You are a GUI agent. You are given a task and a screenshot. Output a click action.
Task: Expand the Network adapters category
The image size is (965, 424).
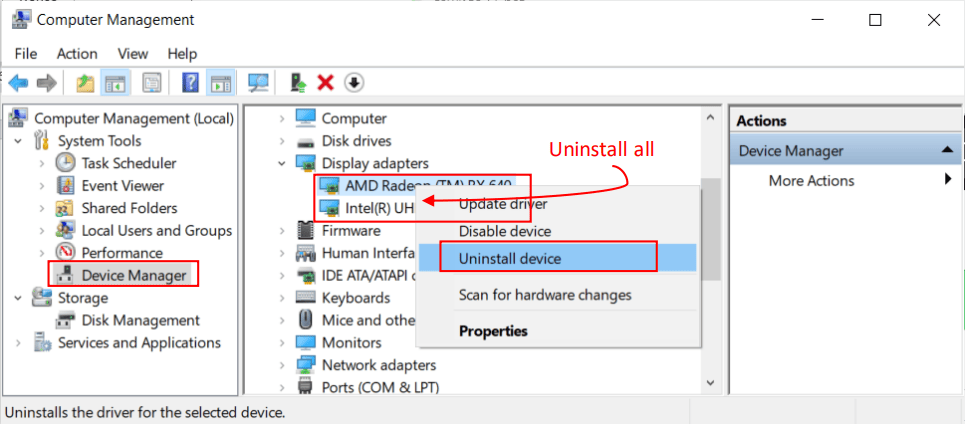(x=283, y=365)
